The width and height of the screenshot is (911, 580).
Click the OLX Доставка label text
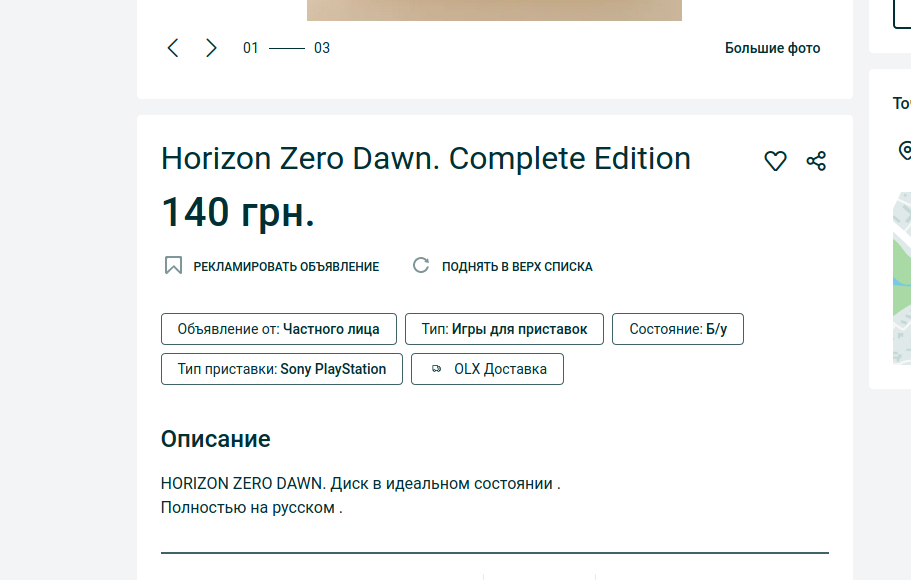(x=500, y=369)
